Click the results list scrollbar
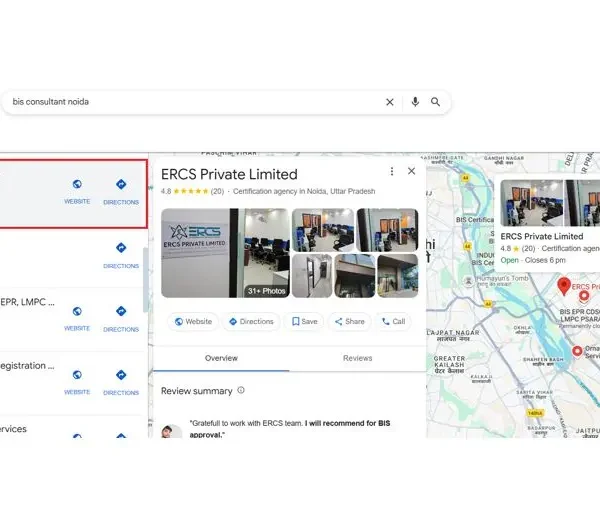Image resolution: width=600 pixels, height=522 pixels. [x=145, y=280]
